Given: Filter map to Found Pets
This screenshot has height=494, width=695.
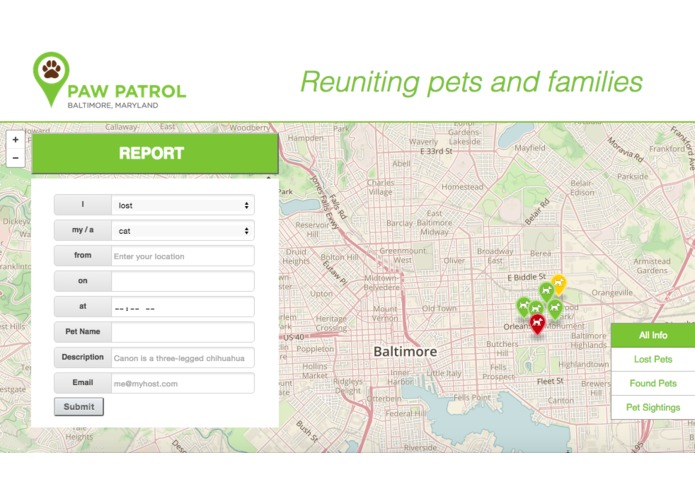Looking at the screenshot, I should point(653,383).
